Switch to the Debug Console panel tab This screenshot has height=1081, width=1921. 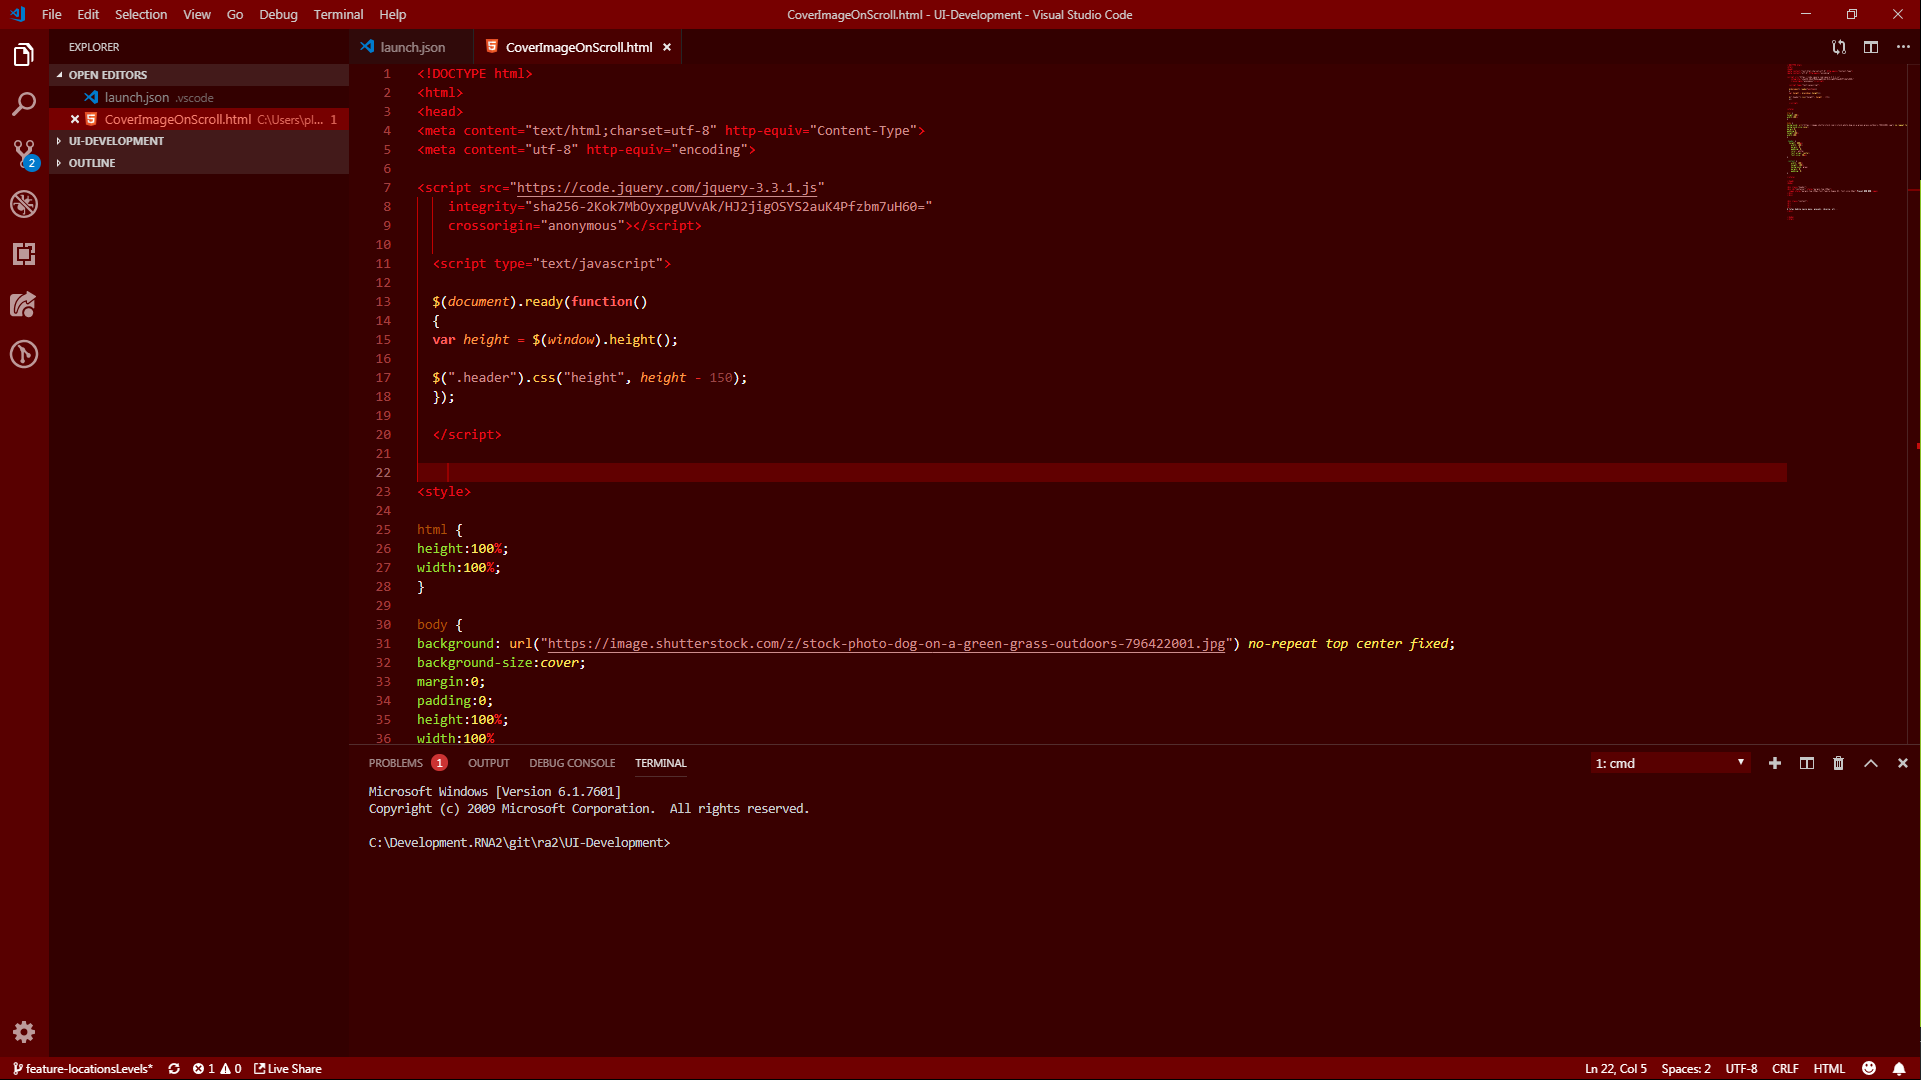click(x=572, y=763)
